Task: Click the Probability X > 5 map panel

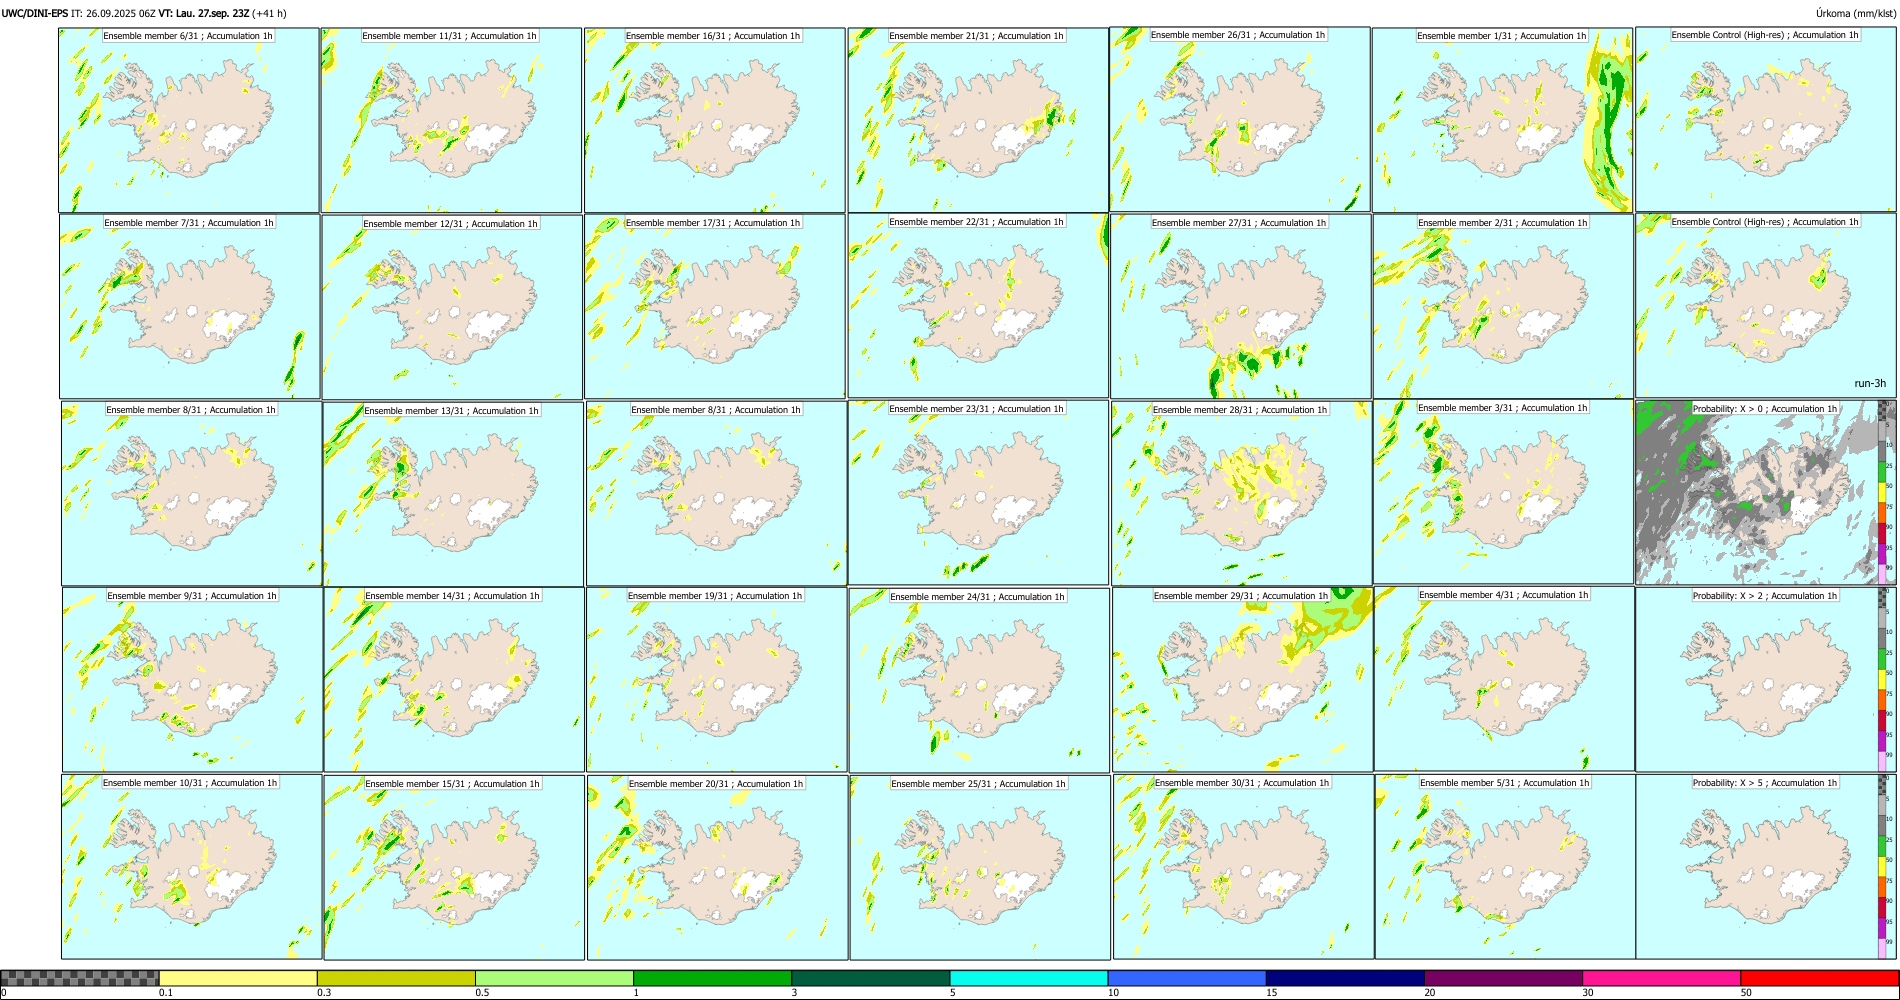Action: (1766, 867)
